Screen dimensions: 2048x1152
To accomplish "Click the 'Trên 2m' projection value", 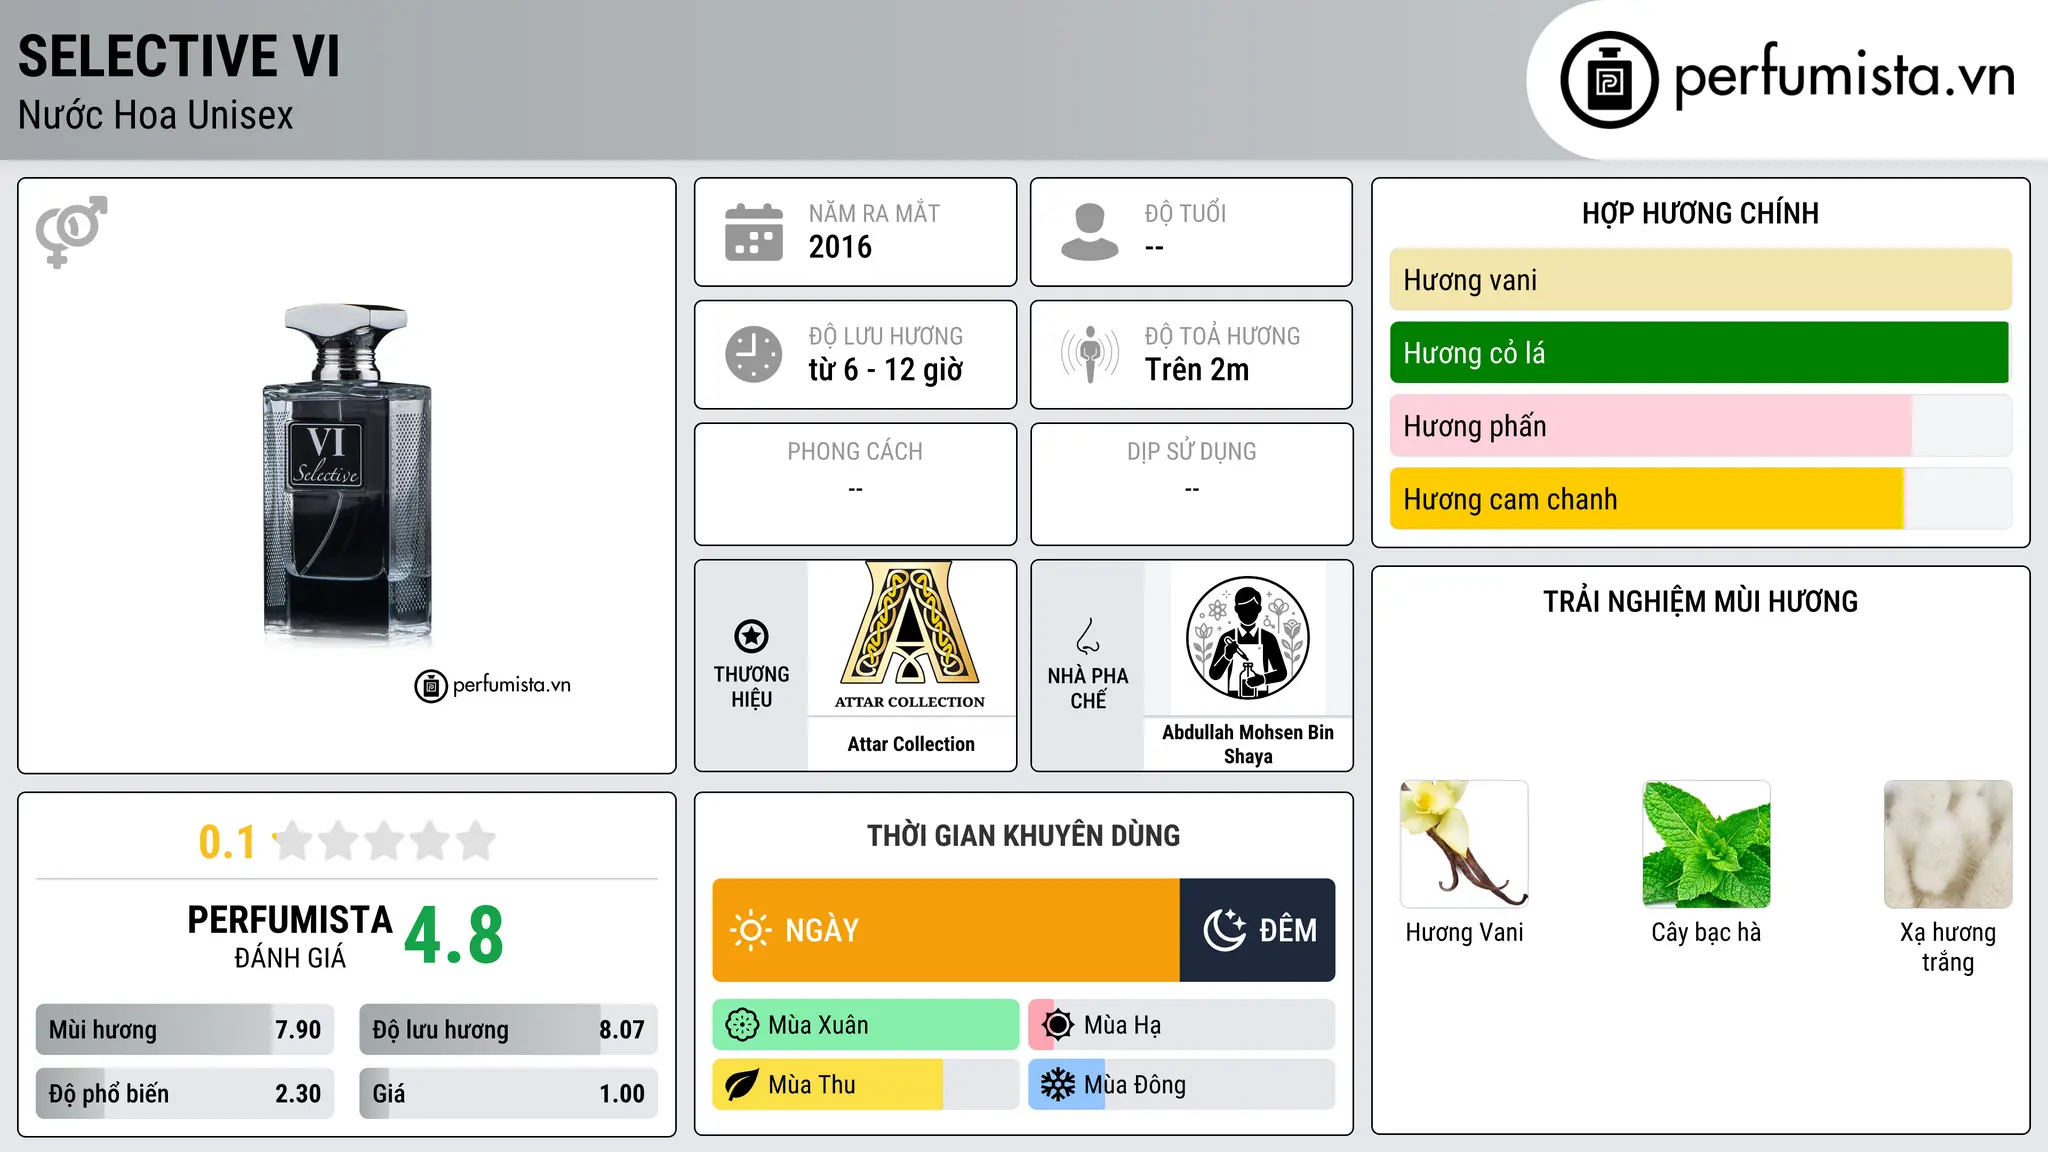I will [x=1197, y=370].
